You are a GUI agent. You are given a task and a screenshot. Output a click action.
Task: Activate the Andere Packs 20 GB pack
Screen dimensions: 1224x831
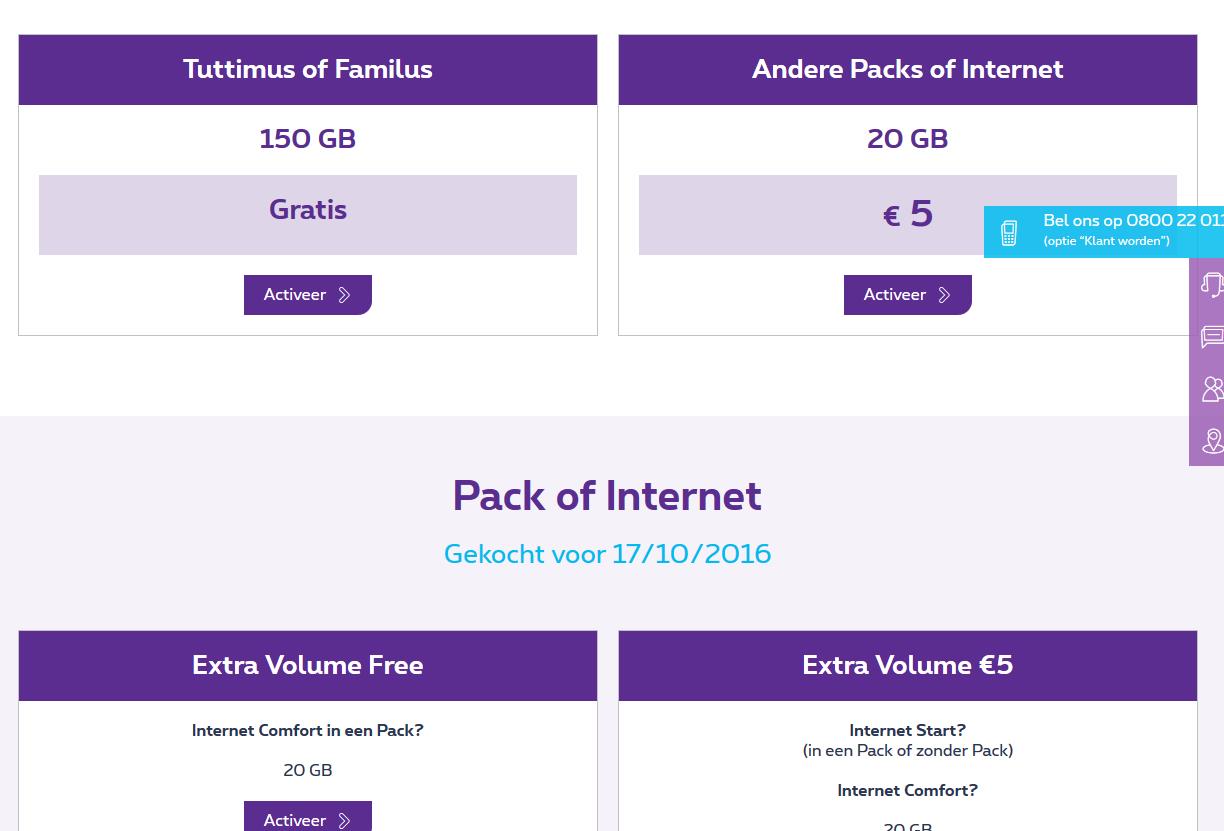tap(907, 295)
